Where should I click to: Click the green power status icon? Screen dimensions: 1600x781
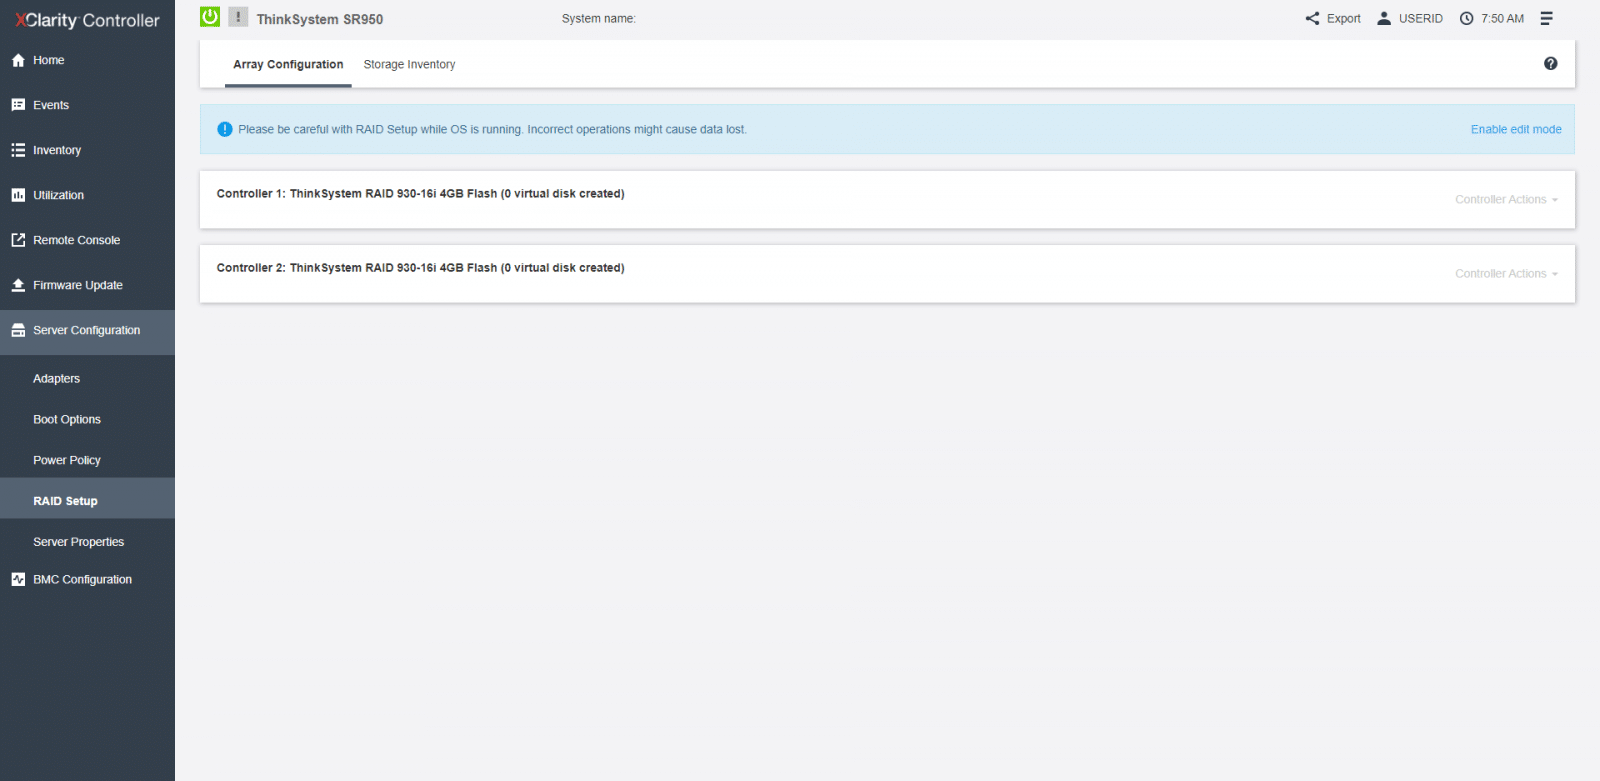pyautogui.click(x=210, y=17)
